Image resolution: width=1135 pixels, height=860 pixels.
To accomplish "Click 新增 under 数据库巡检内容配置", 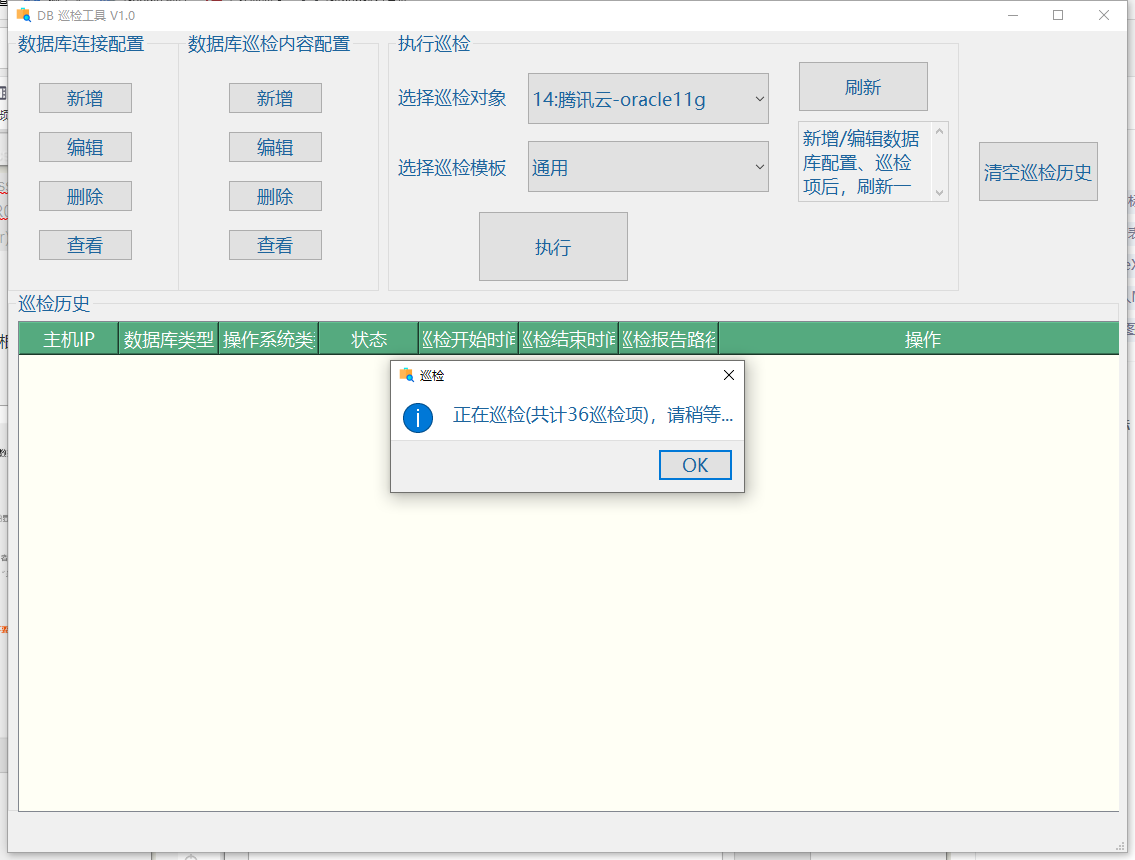I will point(275,98).
